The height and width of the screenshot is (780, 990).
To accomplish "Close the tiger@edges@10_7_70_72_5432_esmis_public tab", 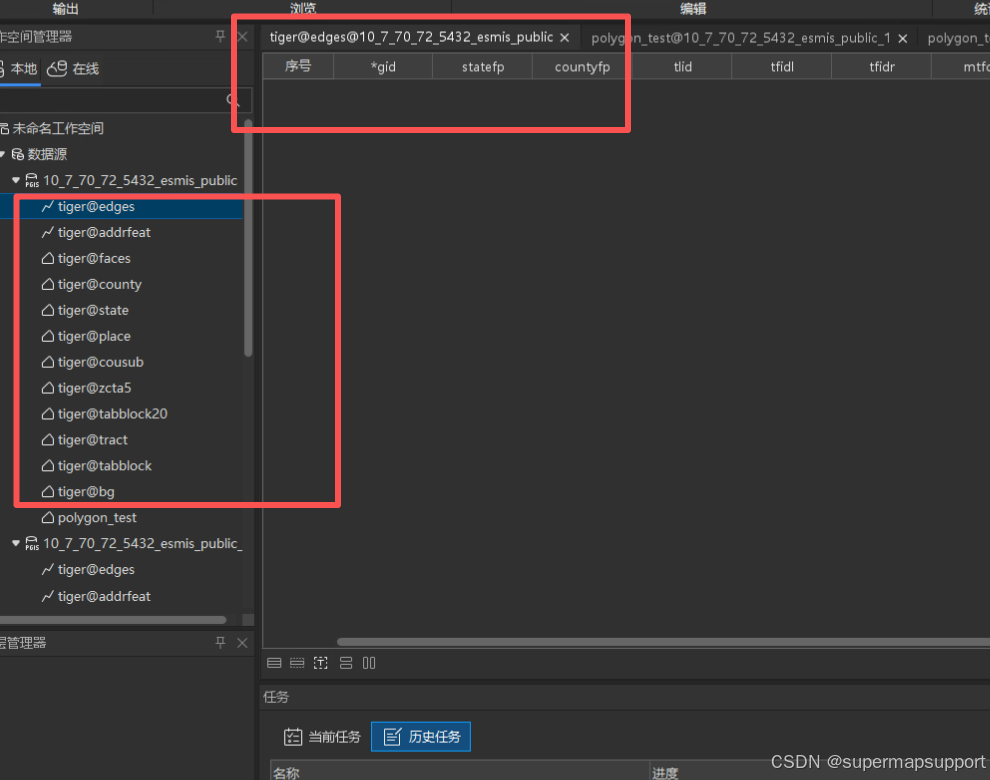I will [564, 38].
